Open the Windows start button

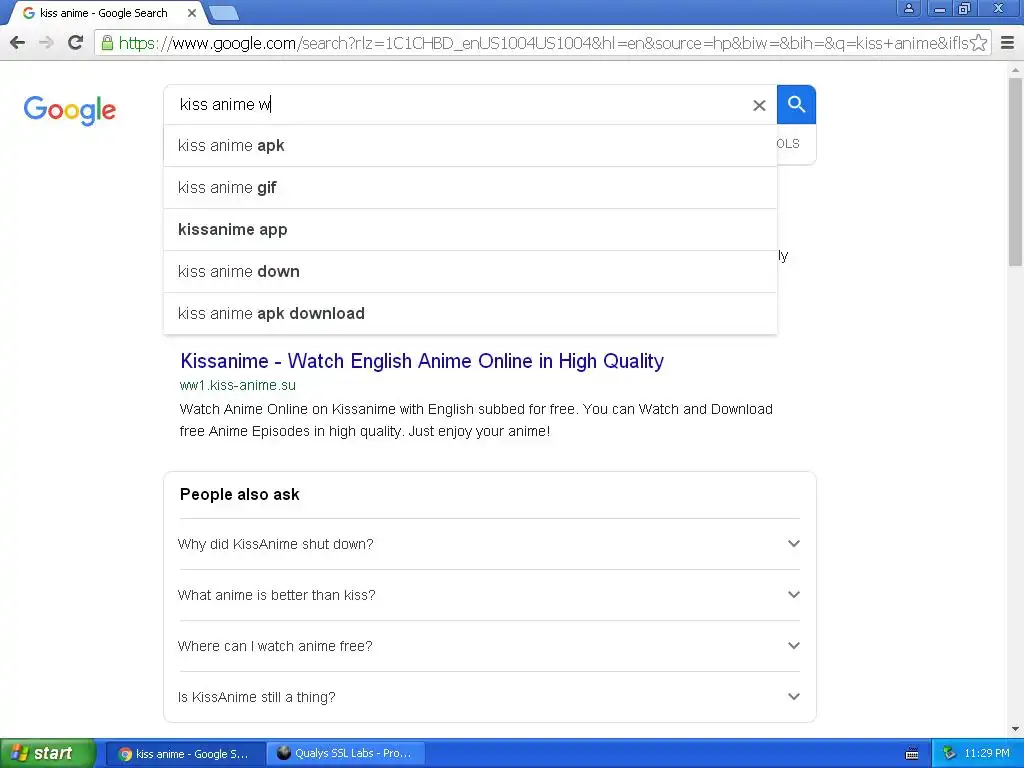pos(47,753)
